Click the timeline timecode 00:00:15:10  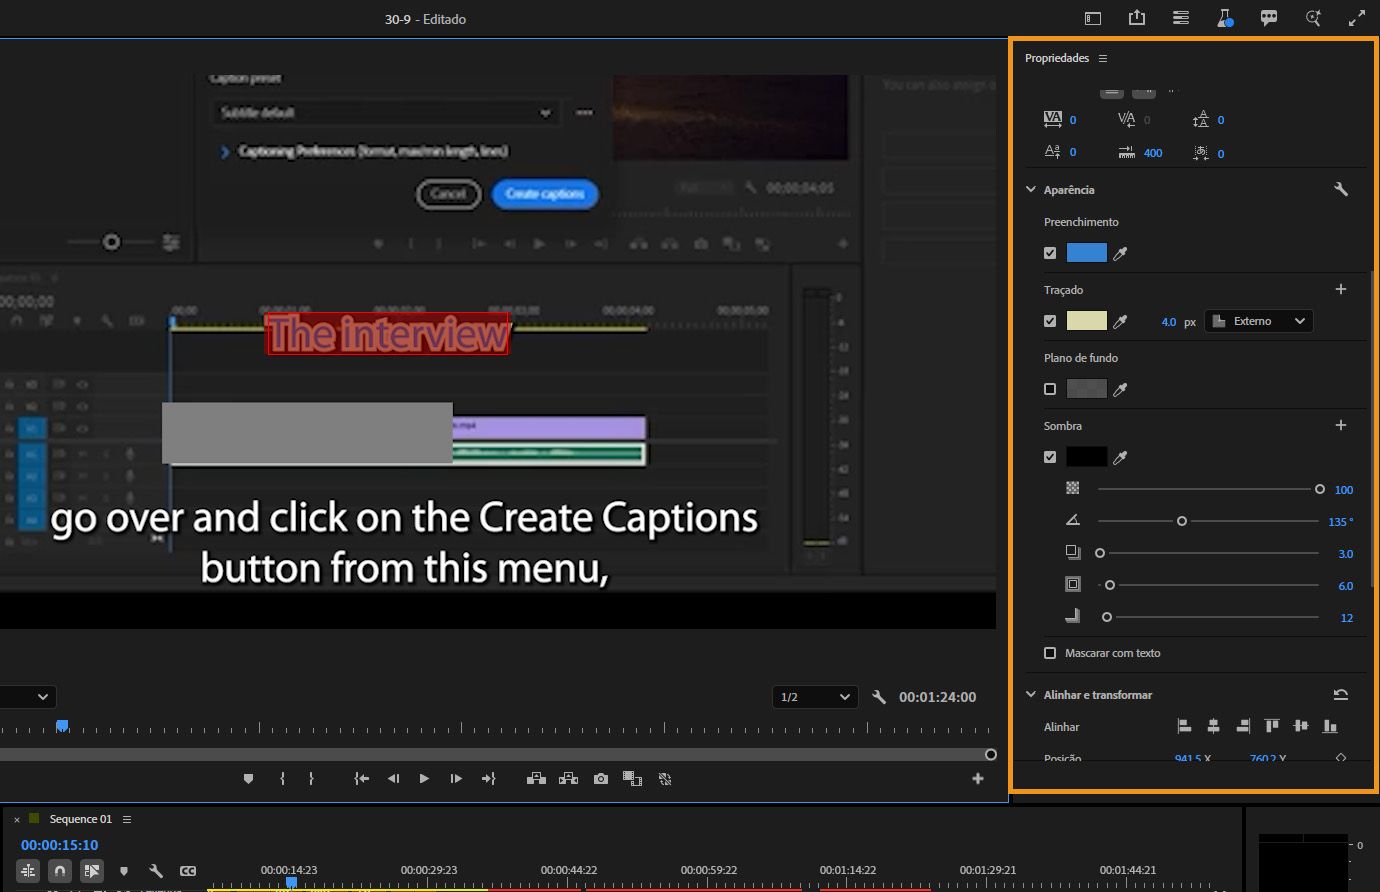60,845
